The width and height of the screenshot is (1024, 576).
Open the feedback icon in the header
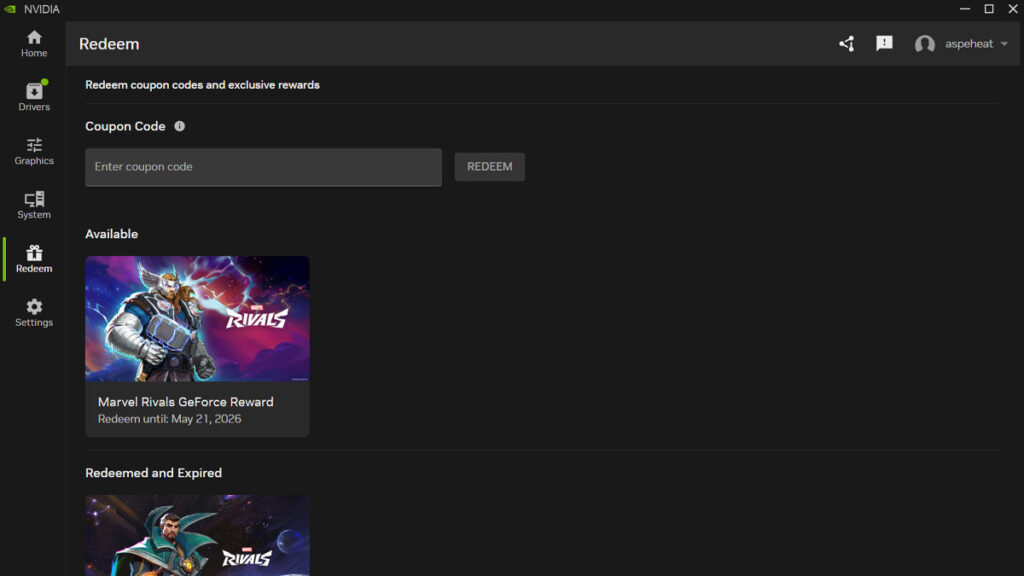(x=884, y=44)
